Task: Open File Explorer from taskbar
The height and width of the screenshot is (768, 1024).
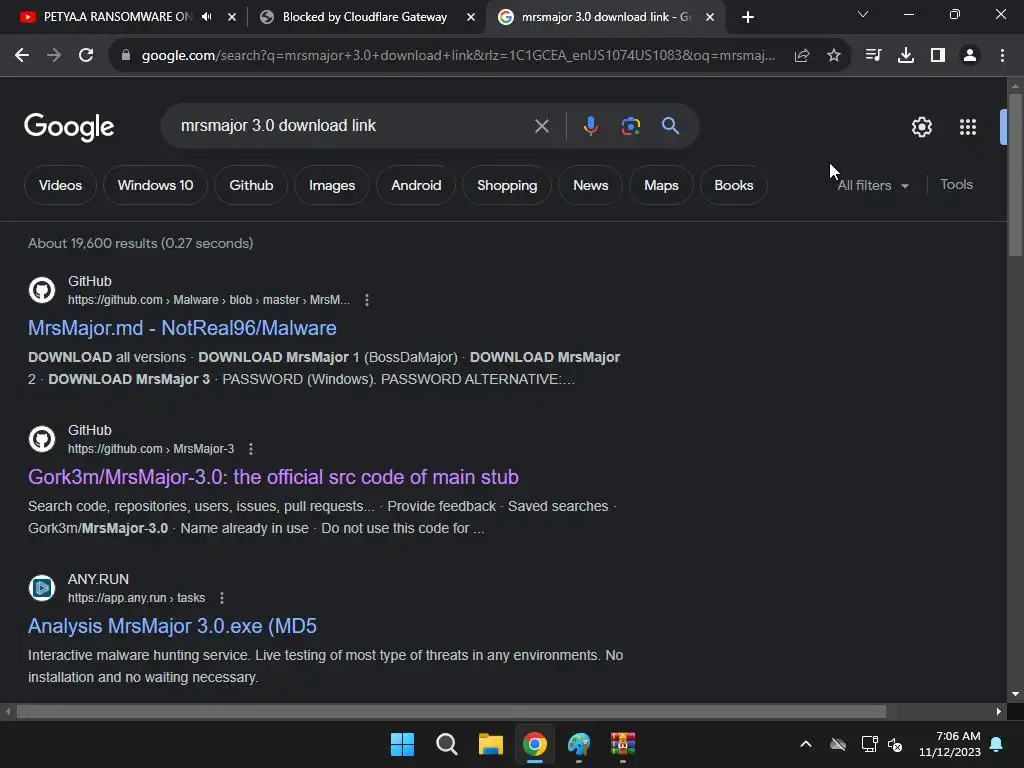Action: [490, 744]
